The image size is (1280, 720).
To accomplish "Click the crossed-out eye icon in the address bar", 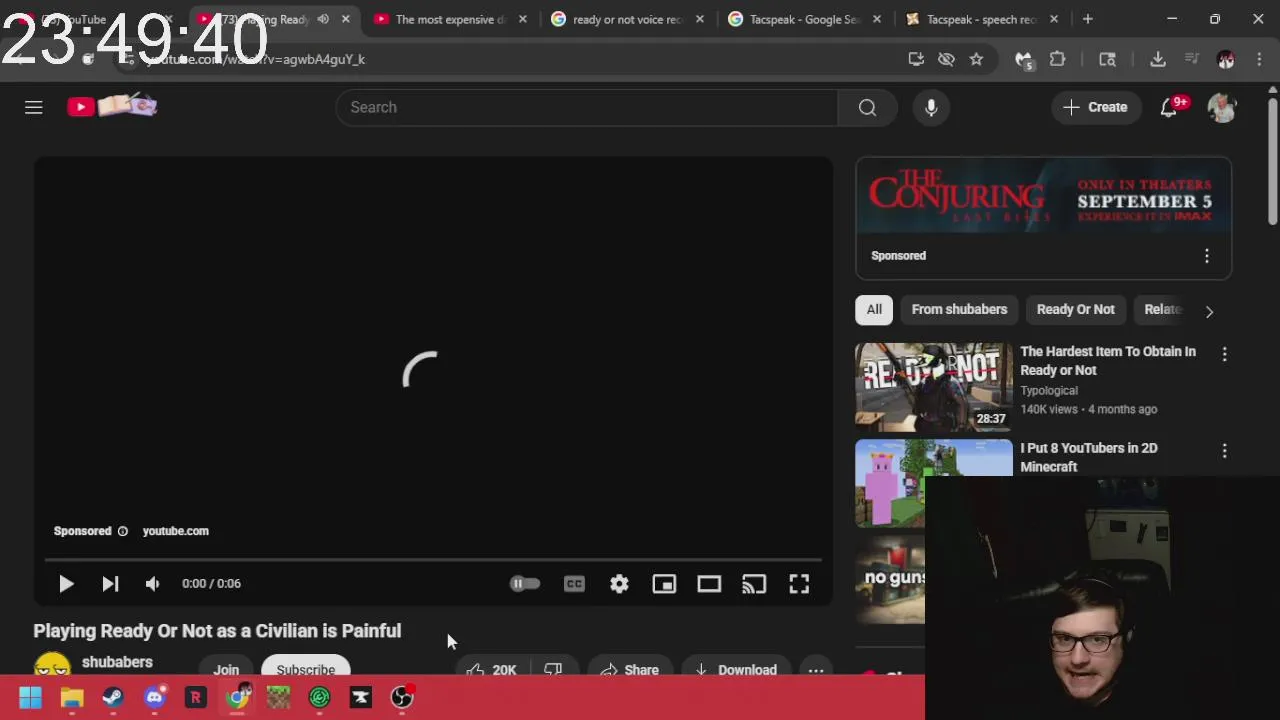I will point(946,60).
